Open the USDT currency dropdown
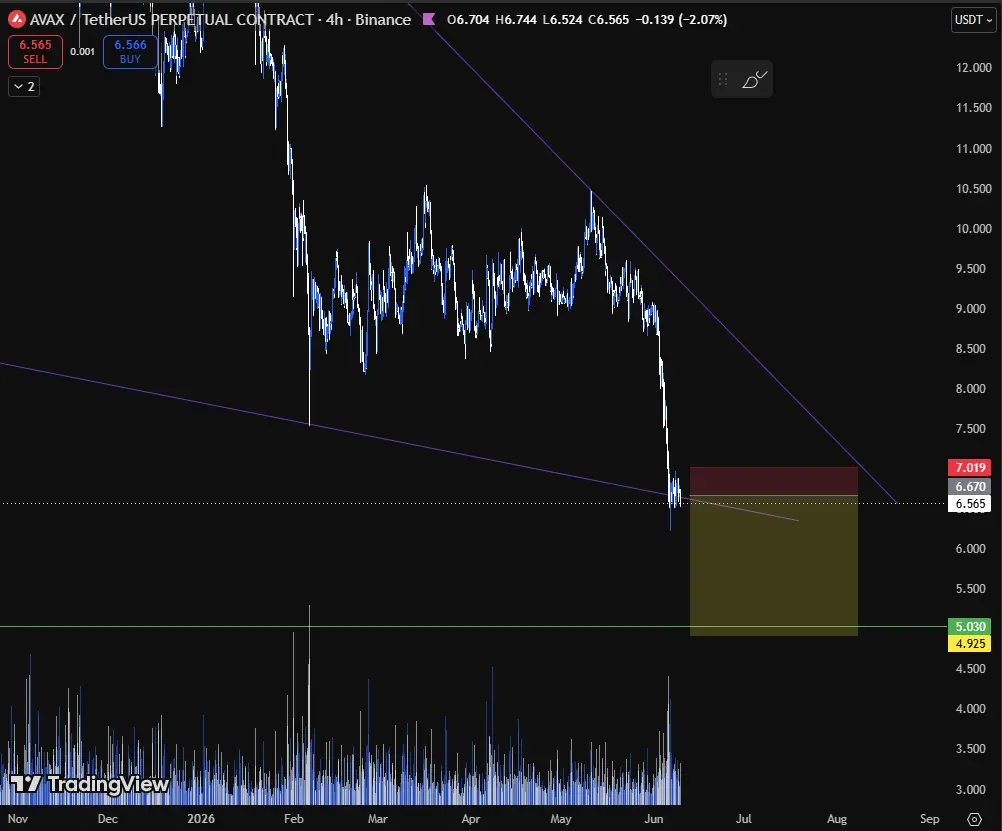 point(973,20)
